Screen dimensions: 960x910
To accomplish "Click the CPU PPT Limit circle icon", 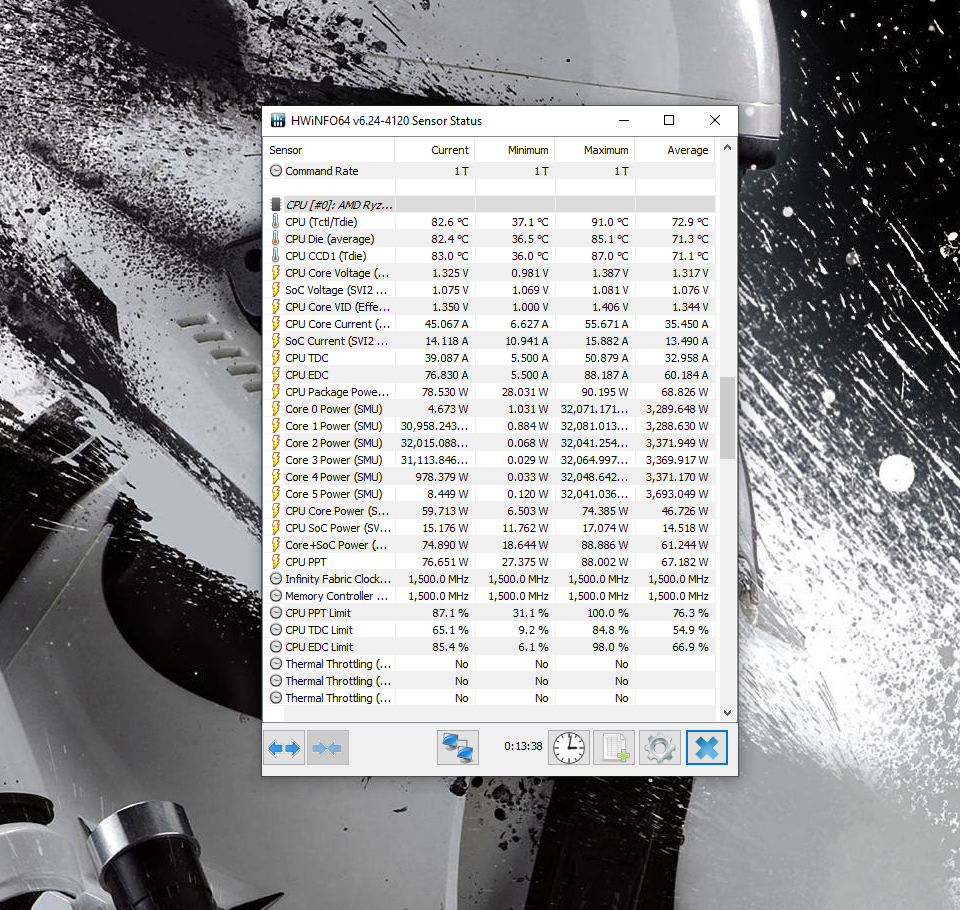I will [x=276, y=613].
